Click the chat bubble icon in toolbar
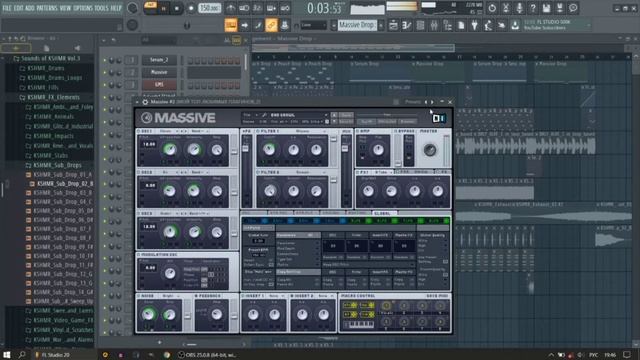 coord(573,8)
